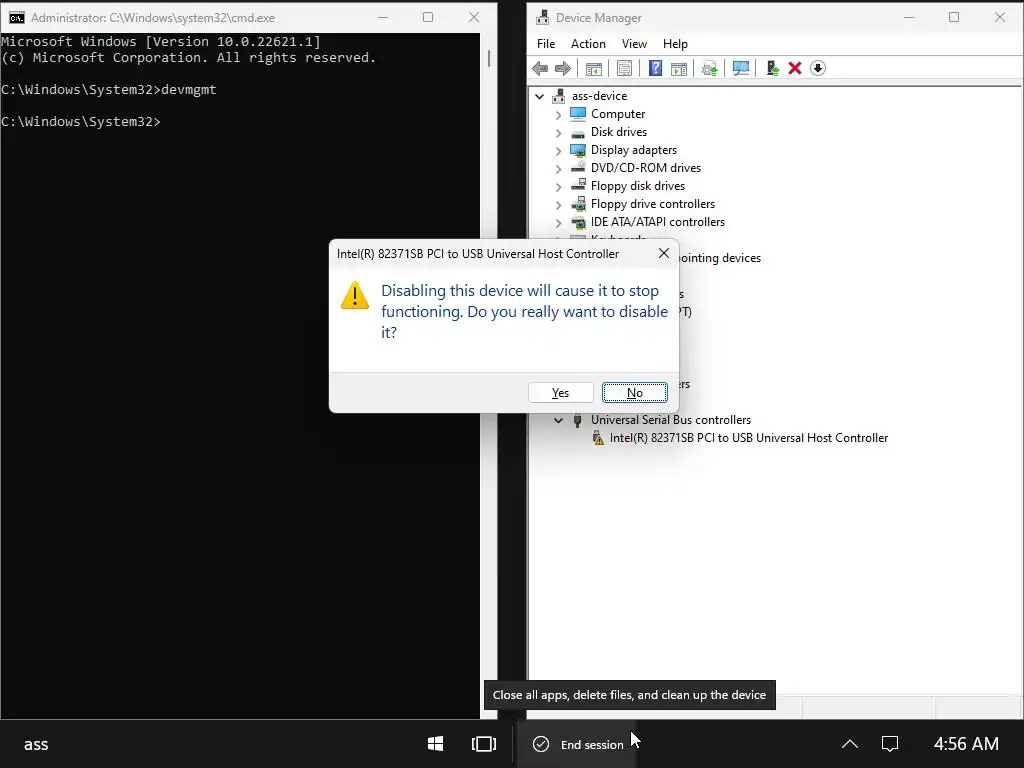This screenshot has width=1024, height=768.
Task: Close the disable confirmation dialog
Action: [x=664, y=253]
